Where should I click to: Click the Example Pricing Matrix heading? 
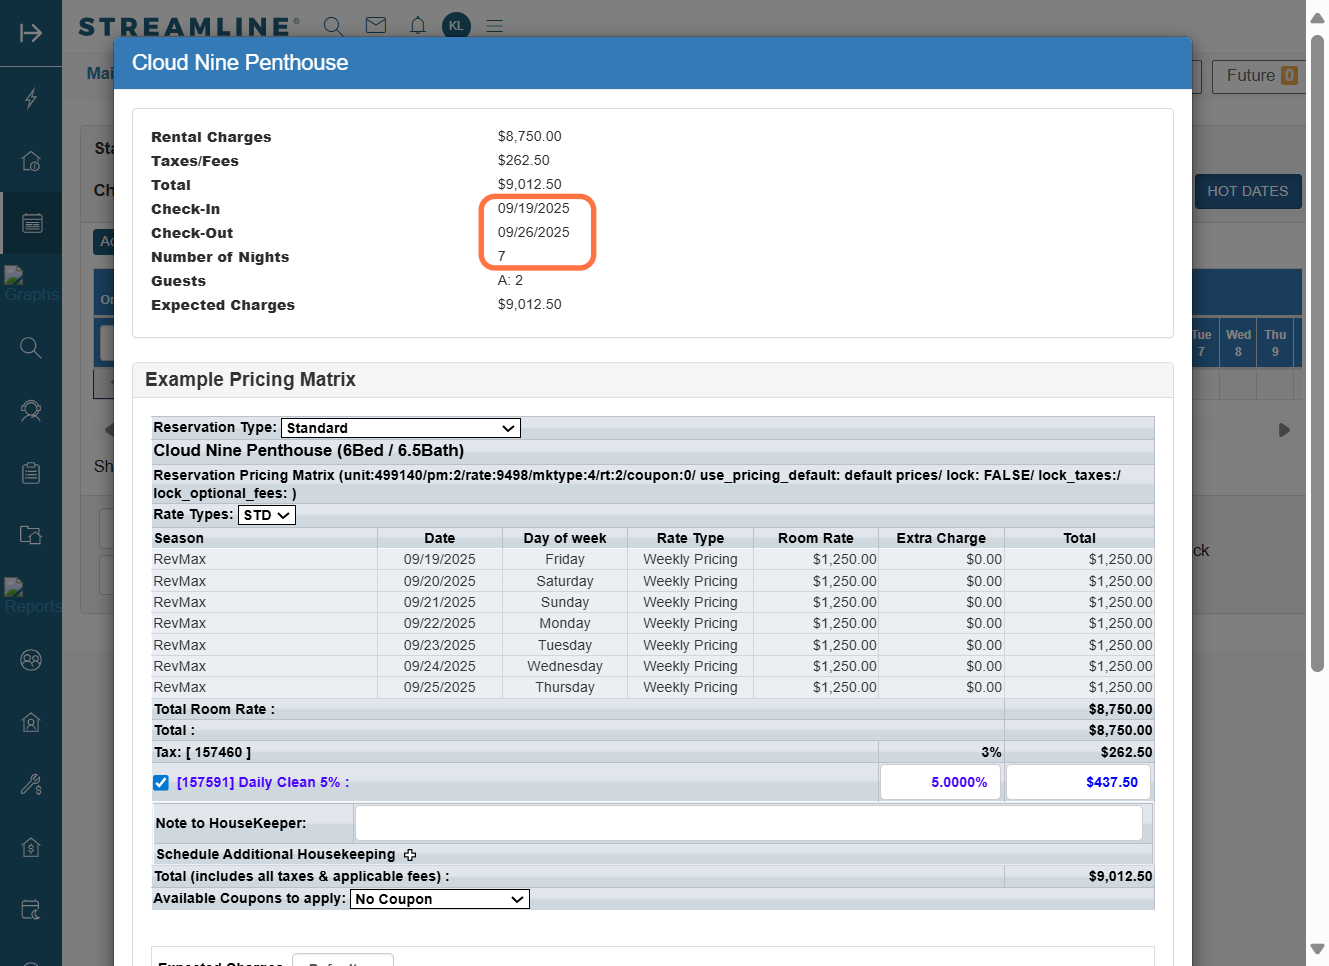click(250, 379)
